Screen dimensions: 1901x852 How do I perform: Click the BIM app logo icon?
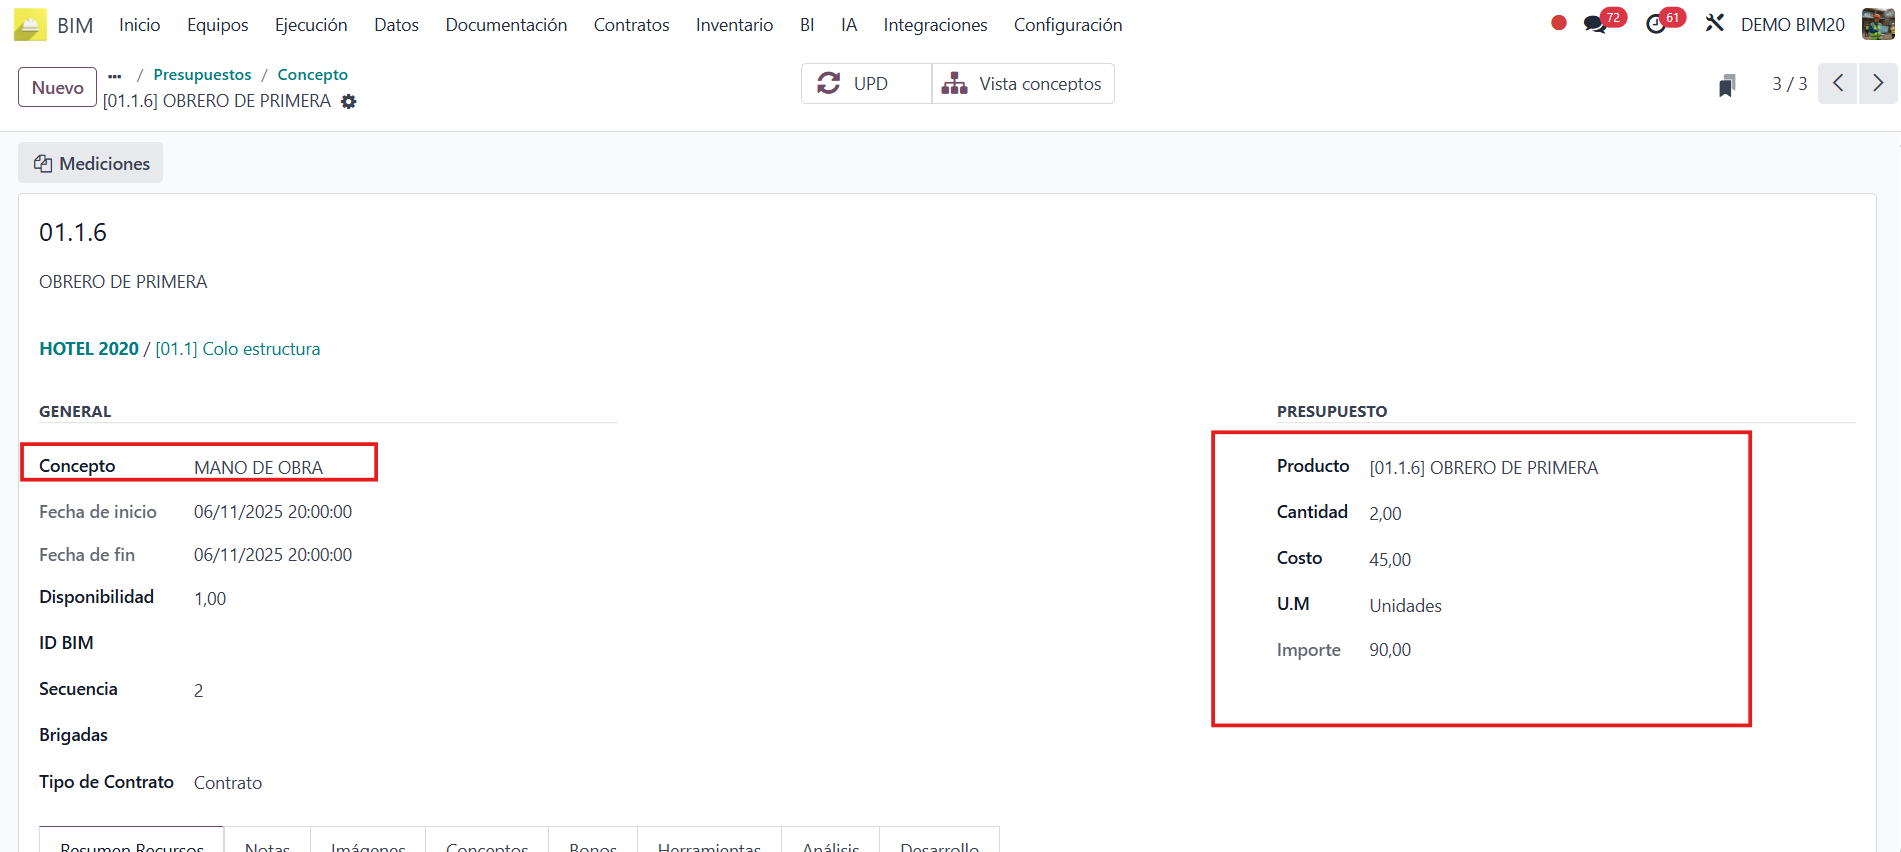[30, 25]
